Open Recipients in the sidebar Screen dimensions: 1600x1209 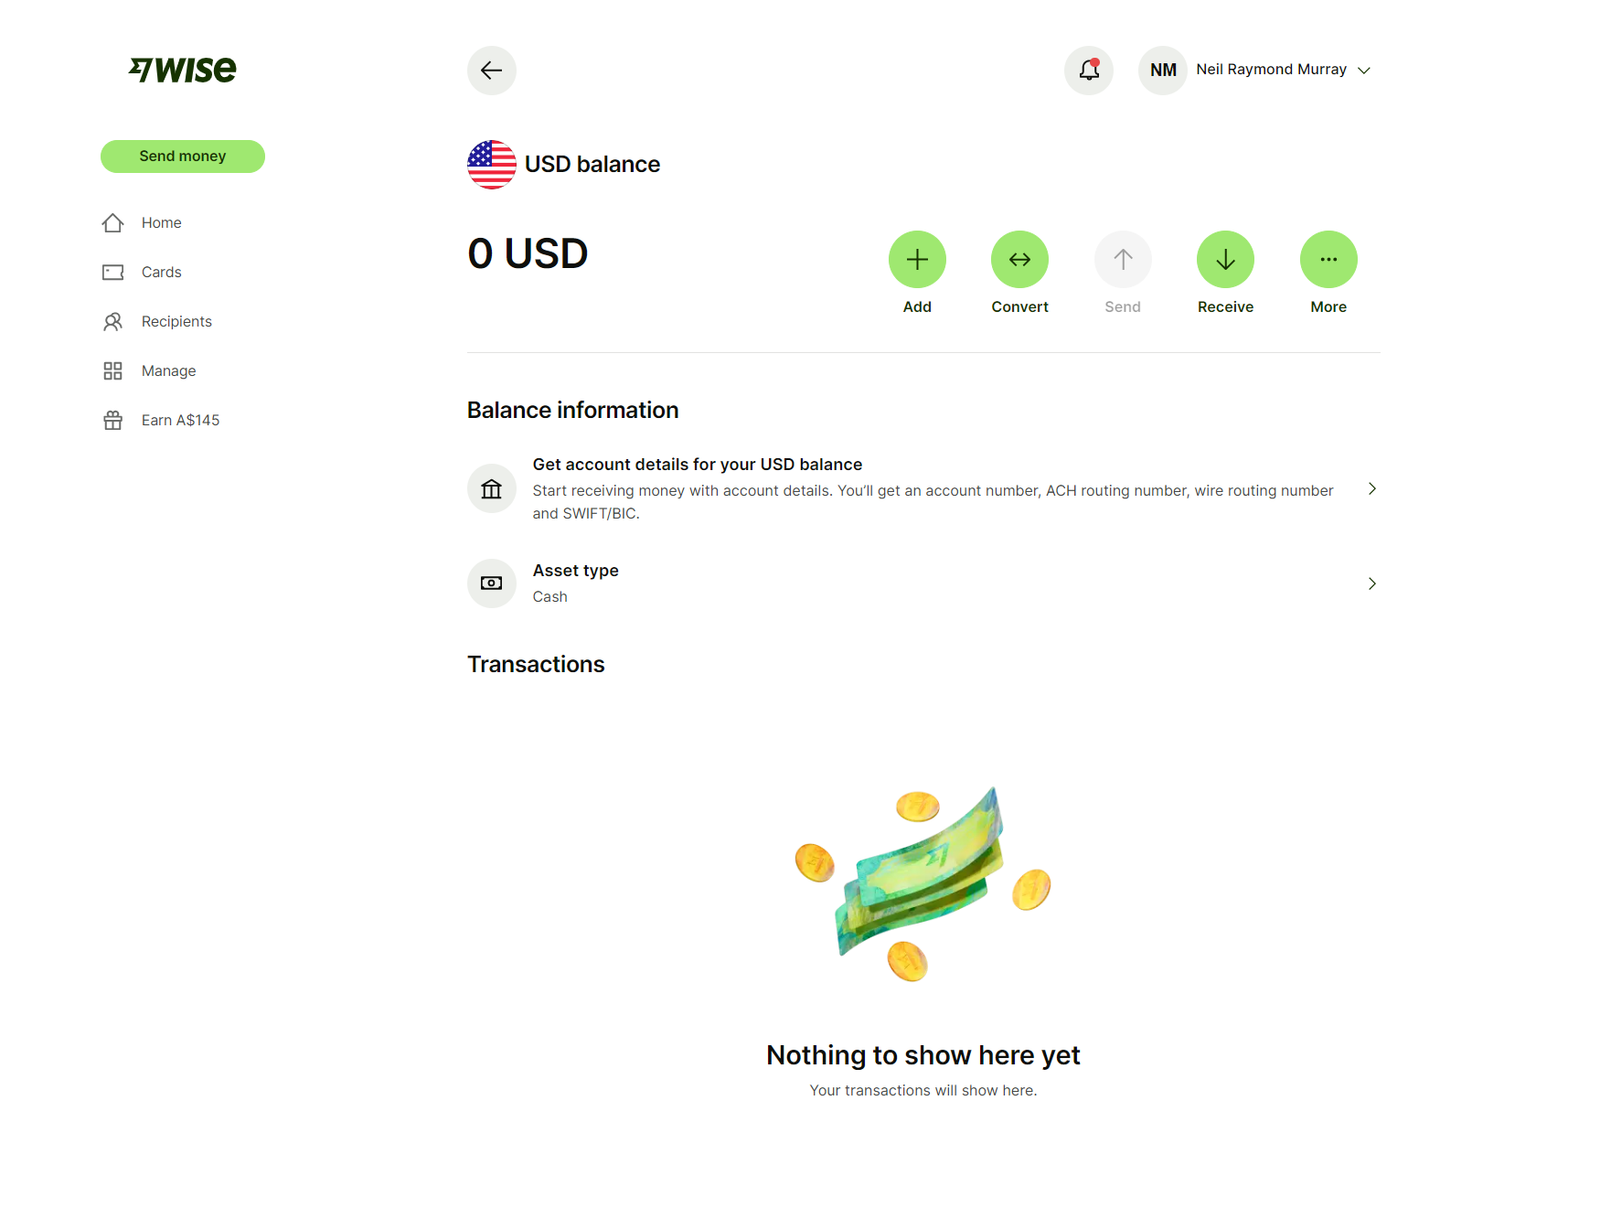click(x=176, y=322)
